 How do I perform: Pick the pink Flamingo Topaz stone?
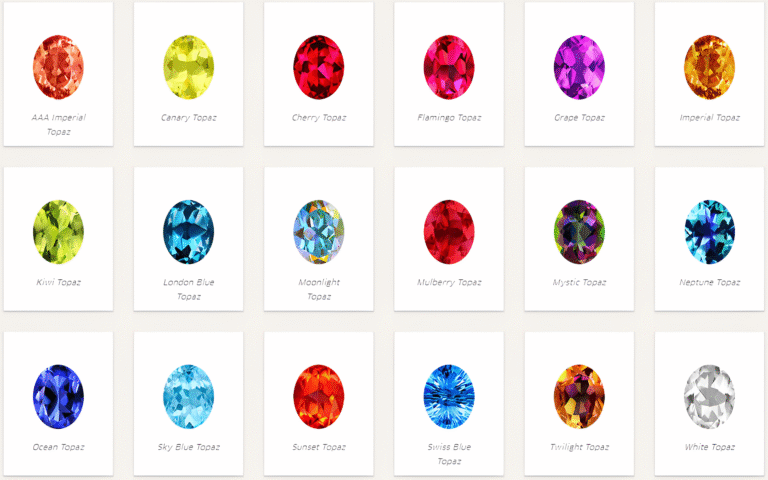click(x=449, y=67)
